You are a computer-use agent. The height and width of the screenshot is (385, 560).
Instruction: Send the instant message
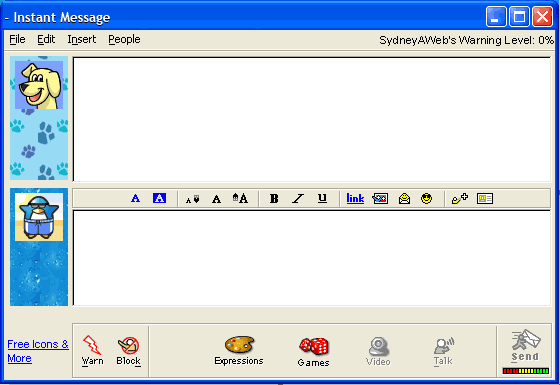click(525, 345)
